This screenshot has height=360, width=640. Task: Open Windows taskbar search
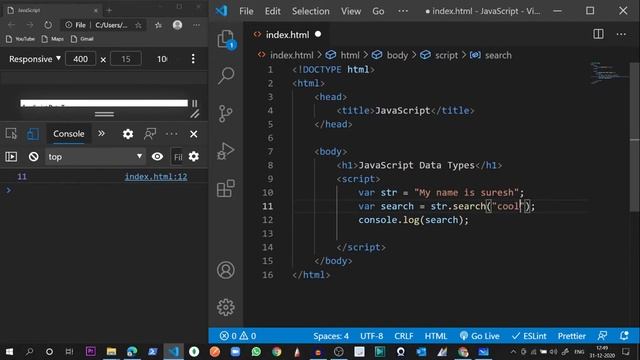29,351
